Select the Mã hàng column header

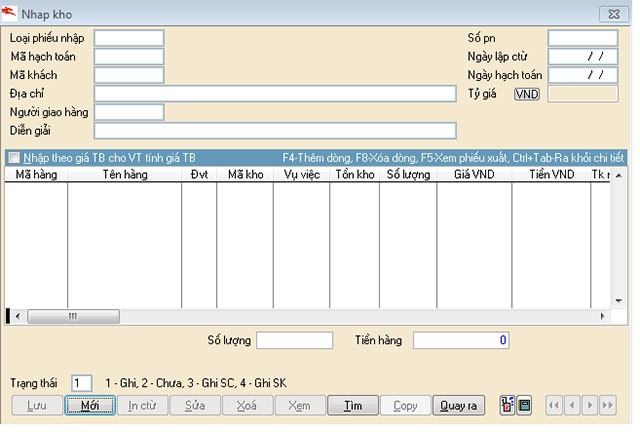pos(36,175)
